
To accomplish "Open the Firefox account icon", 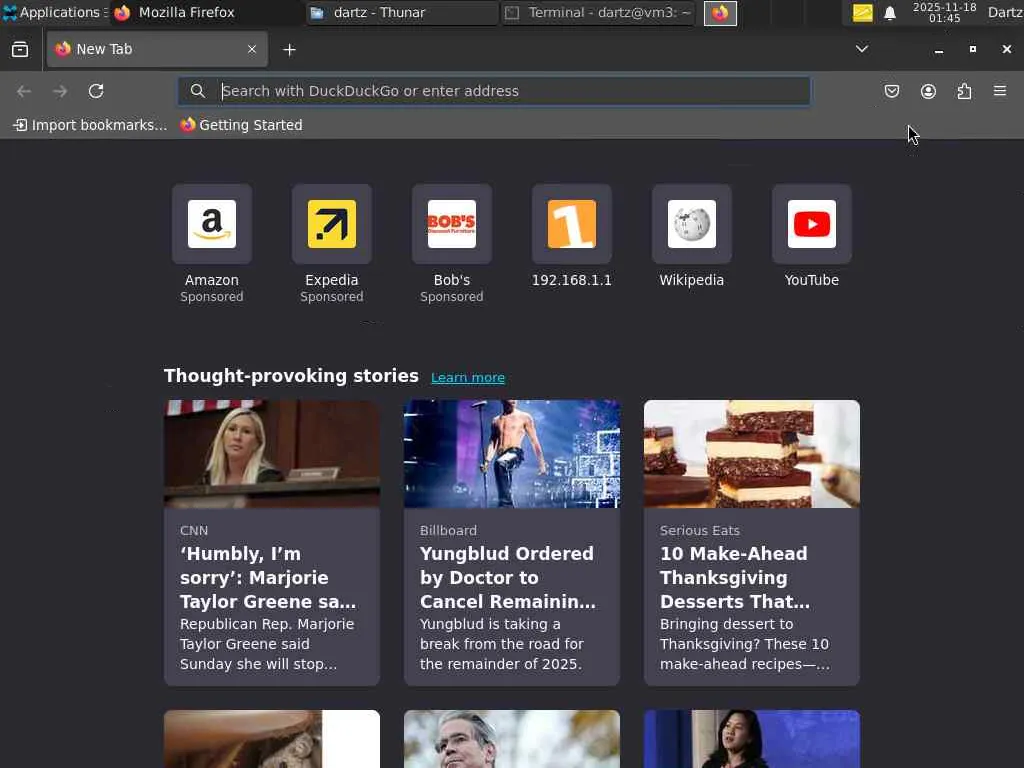I will click(928, 91).
